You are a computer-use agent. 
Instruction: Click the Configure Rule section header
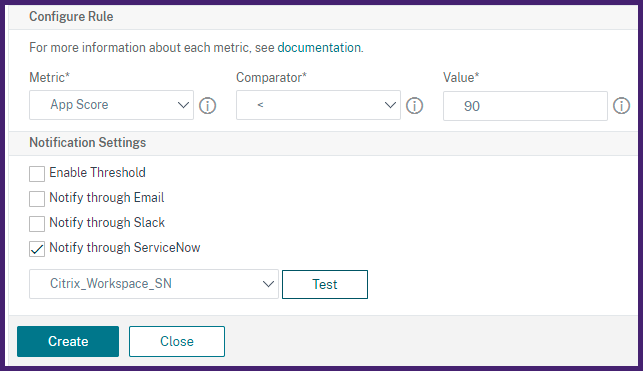point(71,16)
